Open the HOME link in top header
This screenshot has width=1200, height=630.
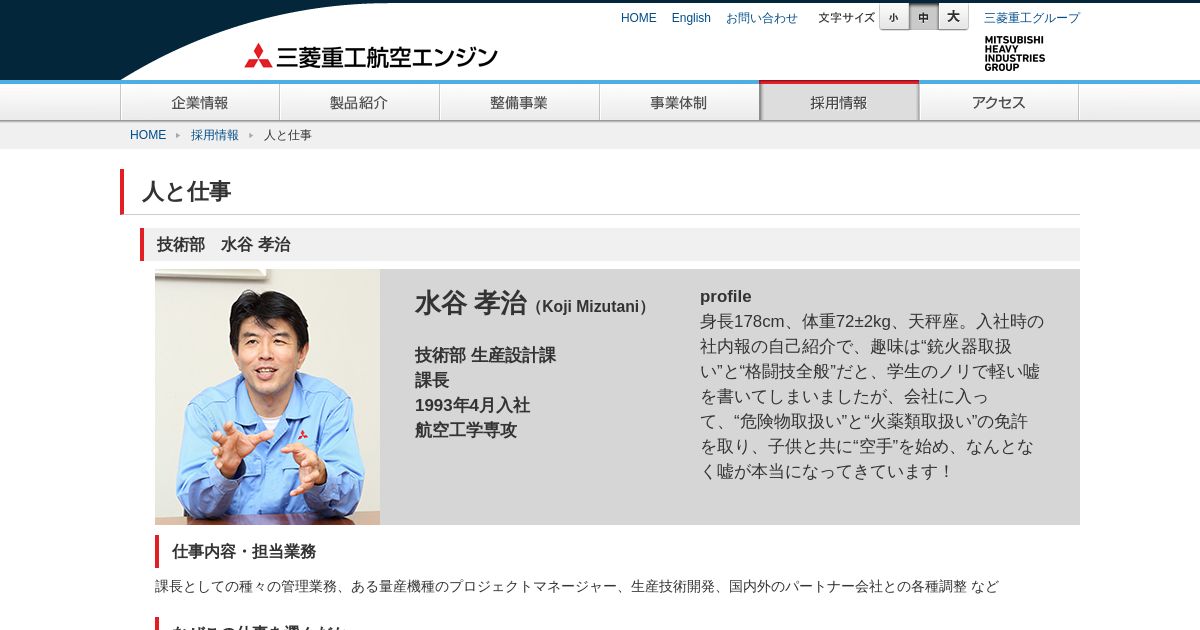click(x=639, y=18)
